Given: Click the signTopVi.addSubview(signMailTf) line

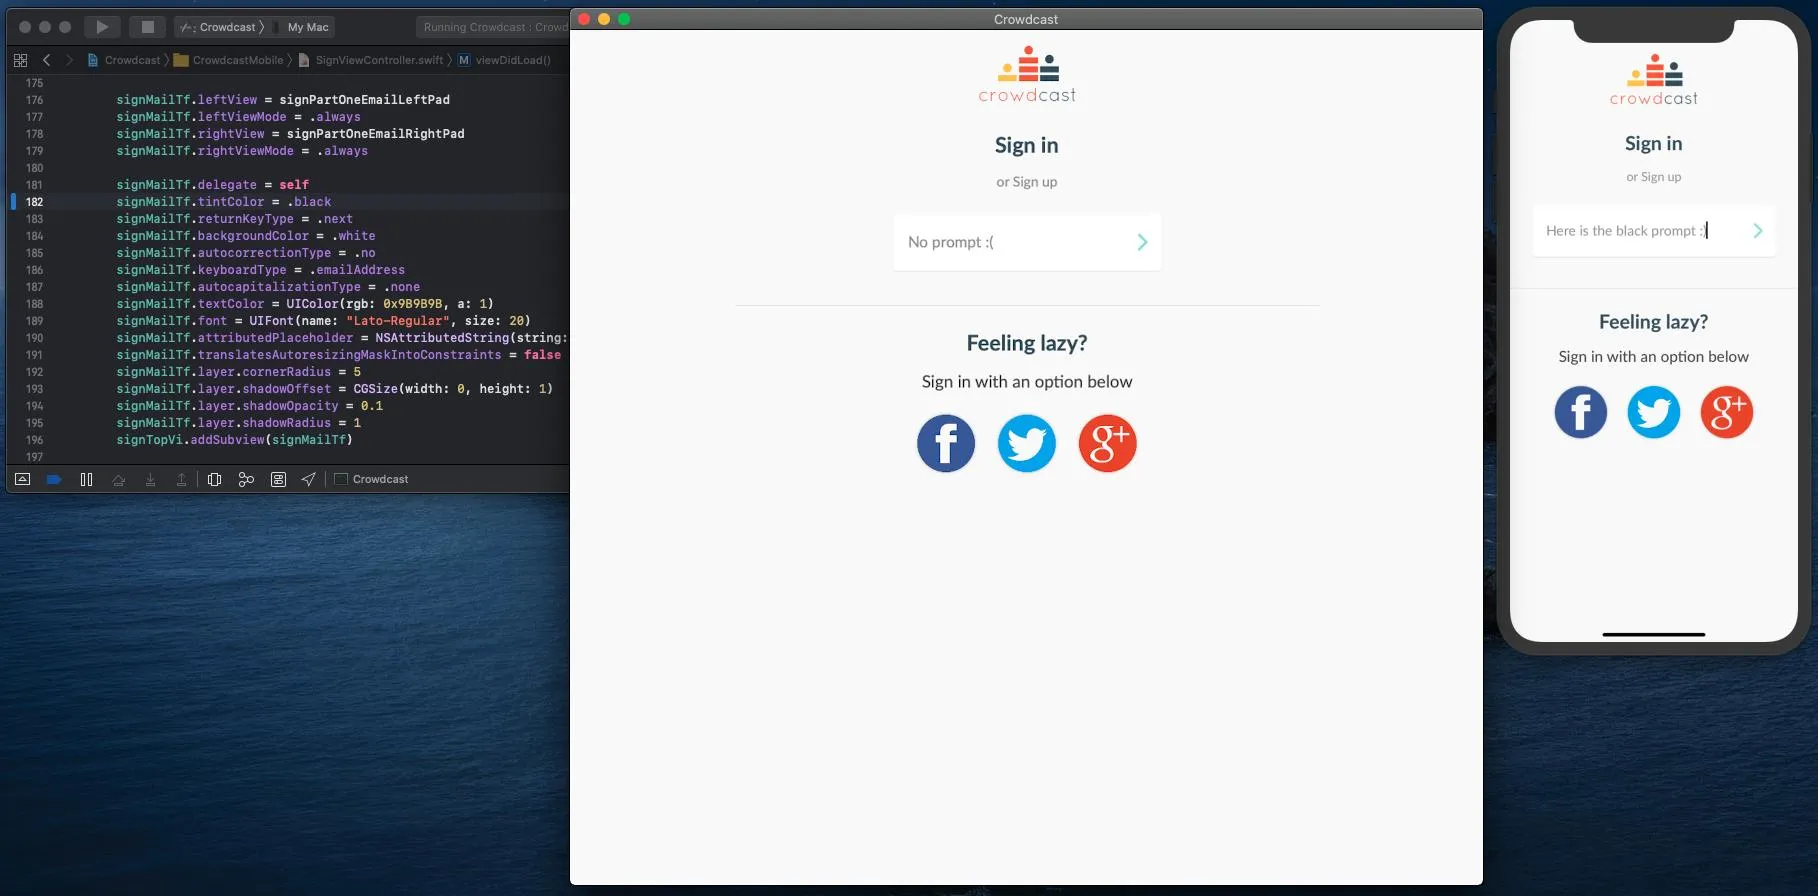Looking at the screenshot, I should coord(234,440).
